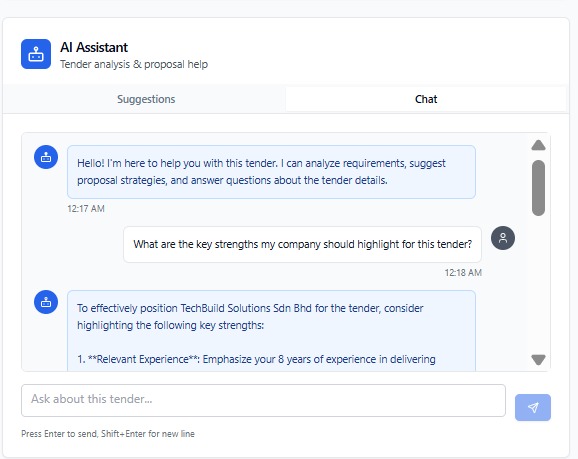Switch to the Suggestions tab
Image resolution: width=578 pixels, height=459 pixels.
tap(146, 99)
